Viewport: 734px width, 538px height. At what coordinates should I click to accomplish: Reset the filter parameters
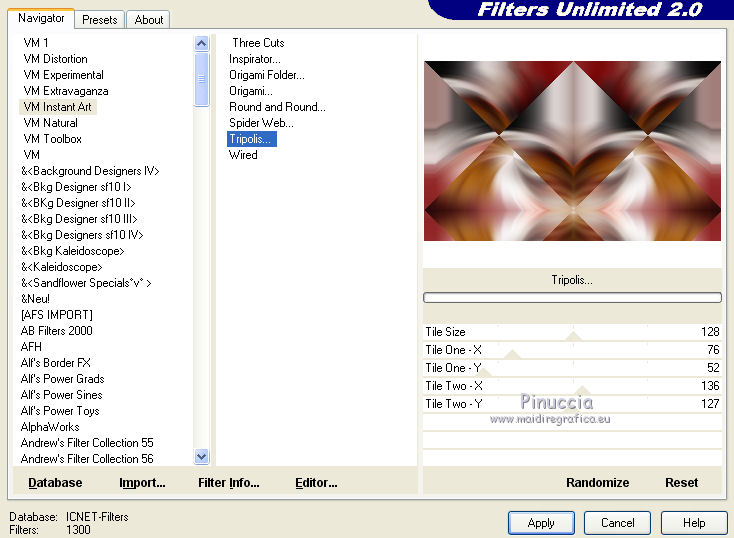tap(681, 483)
